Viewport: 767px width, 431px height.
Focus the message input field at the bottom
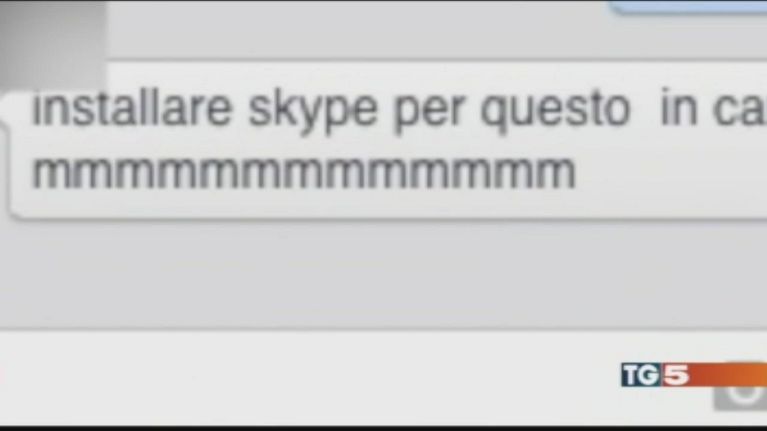(300, 380)
